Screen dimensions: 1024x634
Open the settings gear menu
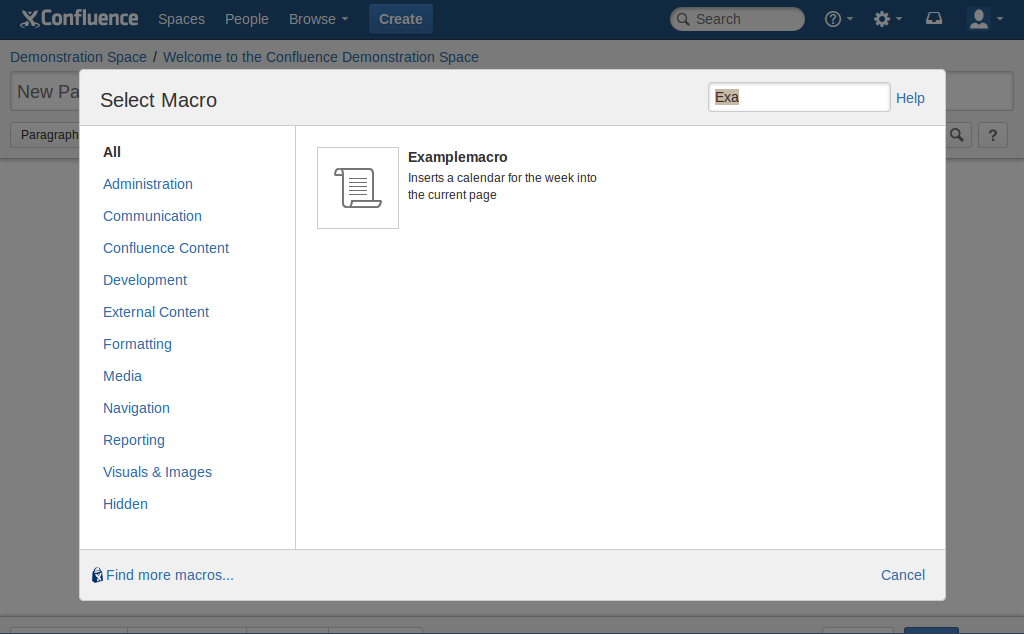point(886,19)
